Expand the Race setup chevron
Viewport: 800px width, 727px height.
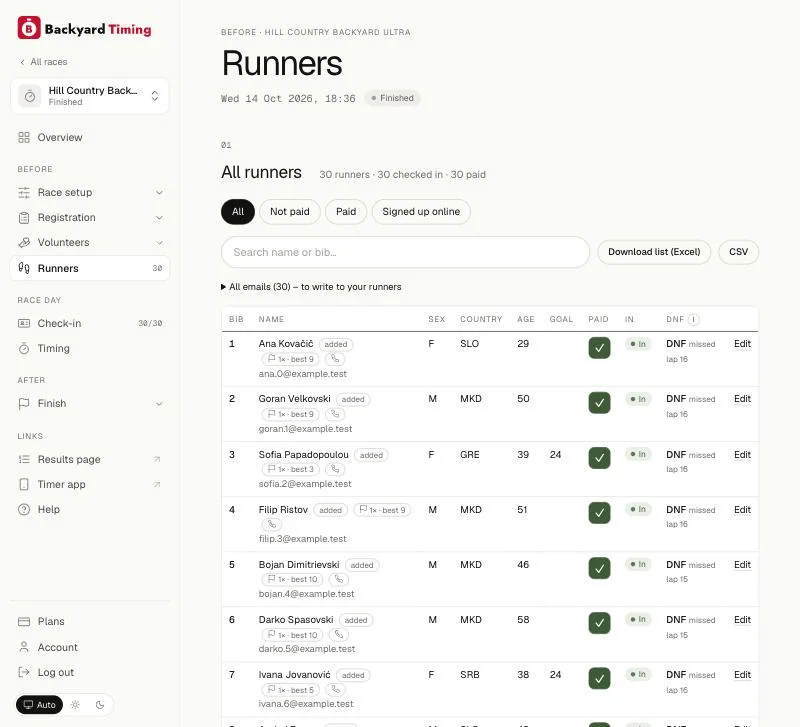[x=159, y=192]
